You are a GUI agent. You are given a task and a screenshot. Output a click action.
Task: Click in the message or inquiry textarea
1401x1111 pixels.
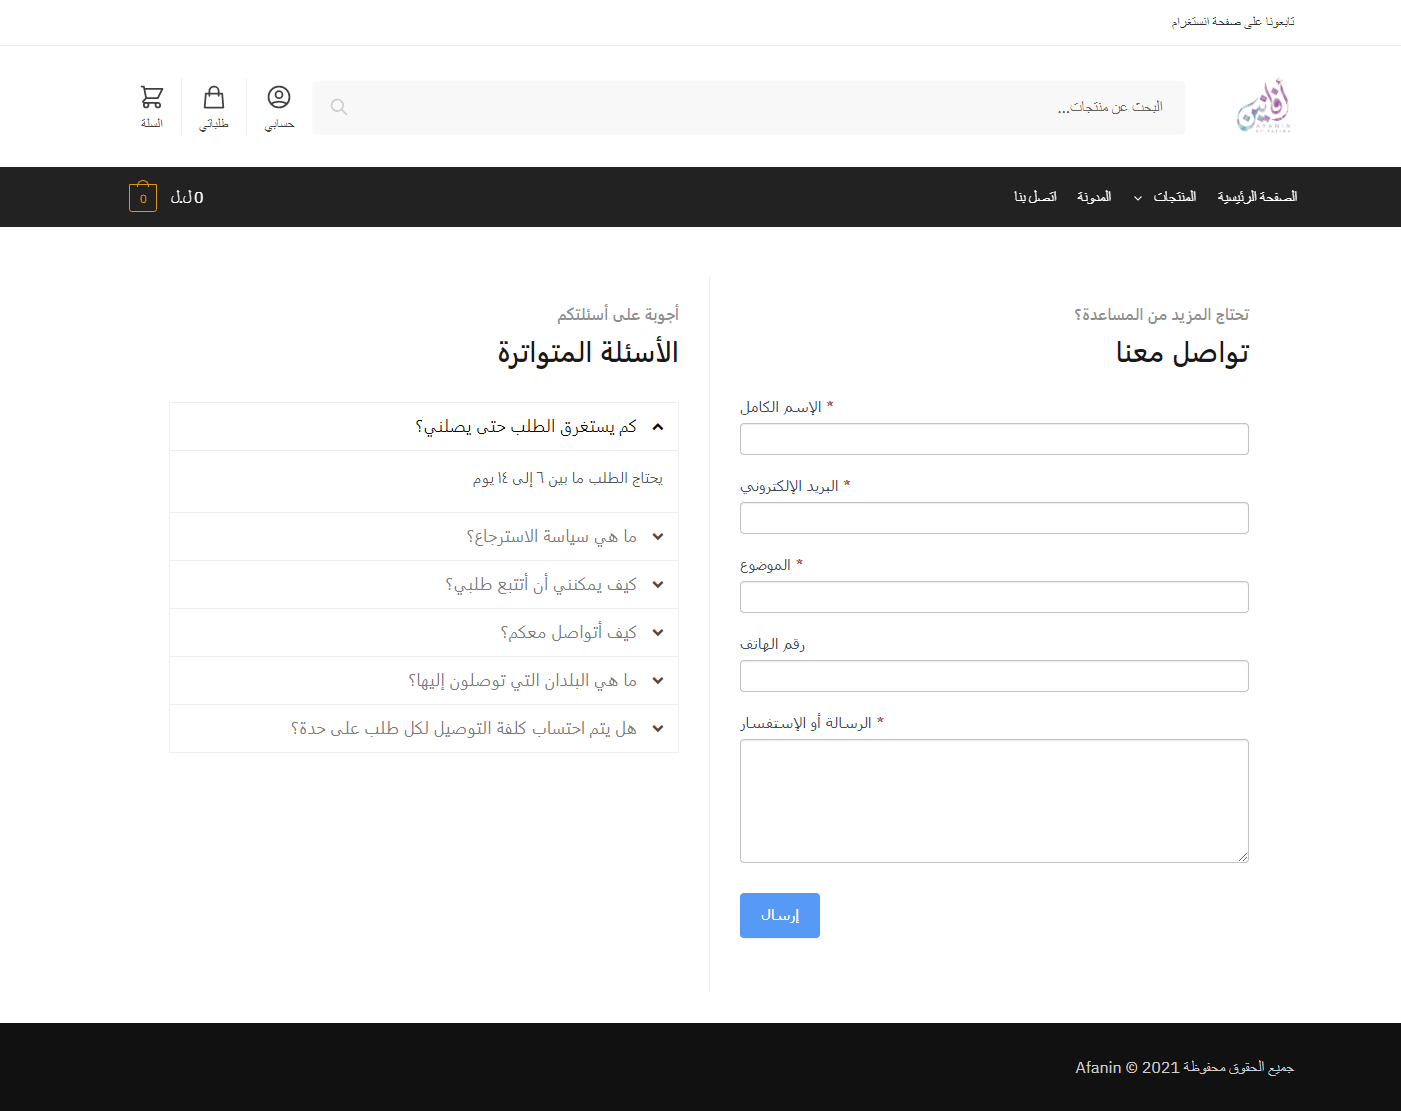994,800
